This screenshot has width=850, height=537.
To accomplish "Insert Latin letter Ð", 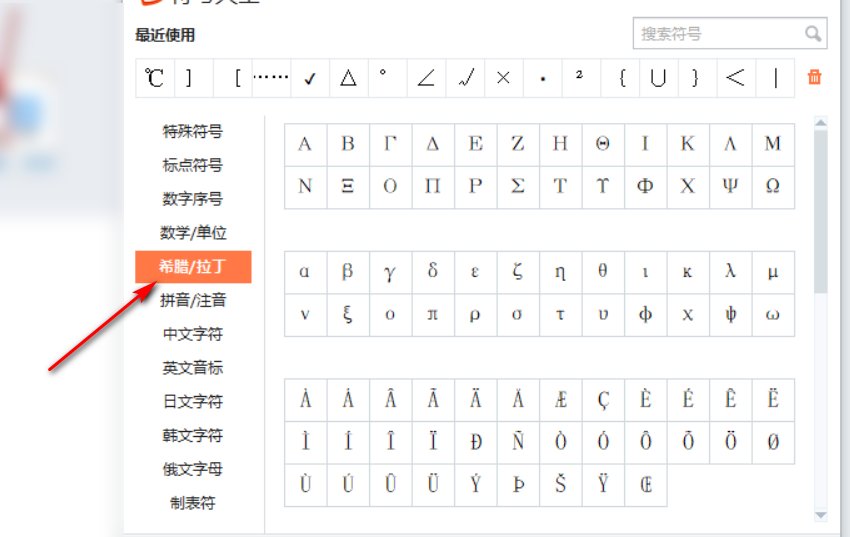I will coord(475,442).
